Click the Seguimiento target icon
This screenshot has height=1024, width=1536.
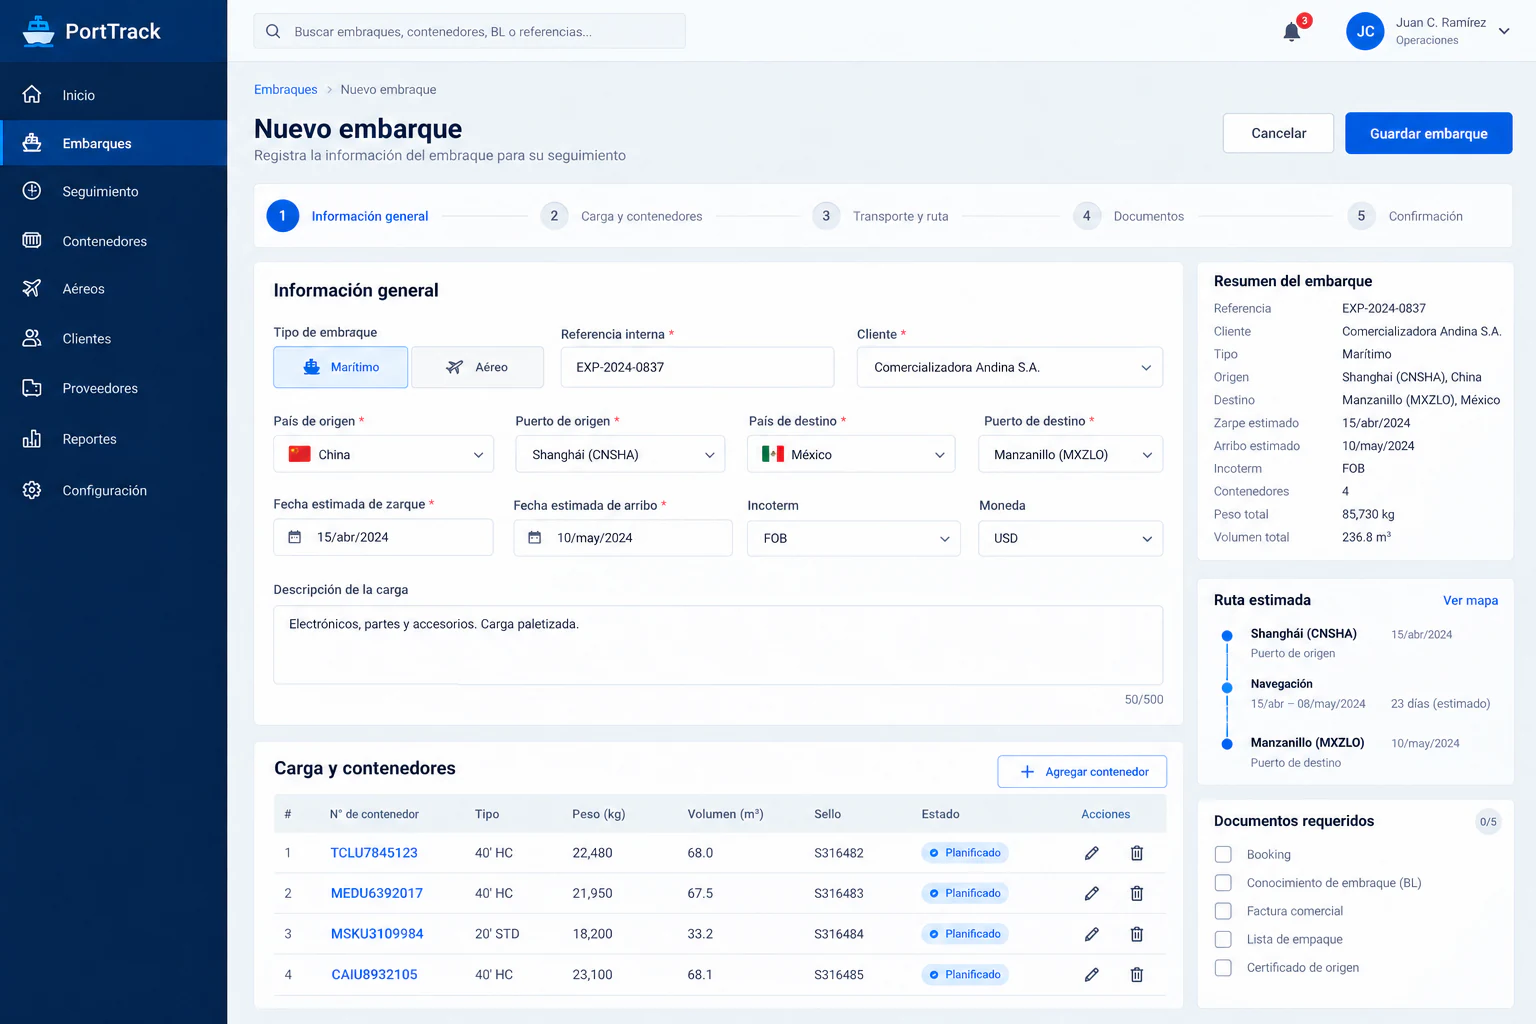[x=32, y=191]
